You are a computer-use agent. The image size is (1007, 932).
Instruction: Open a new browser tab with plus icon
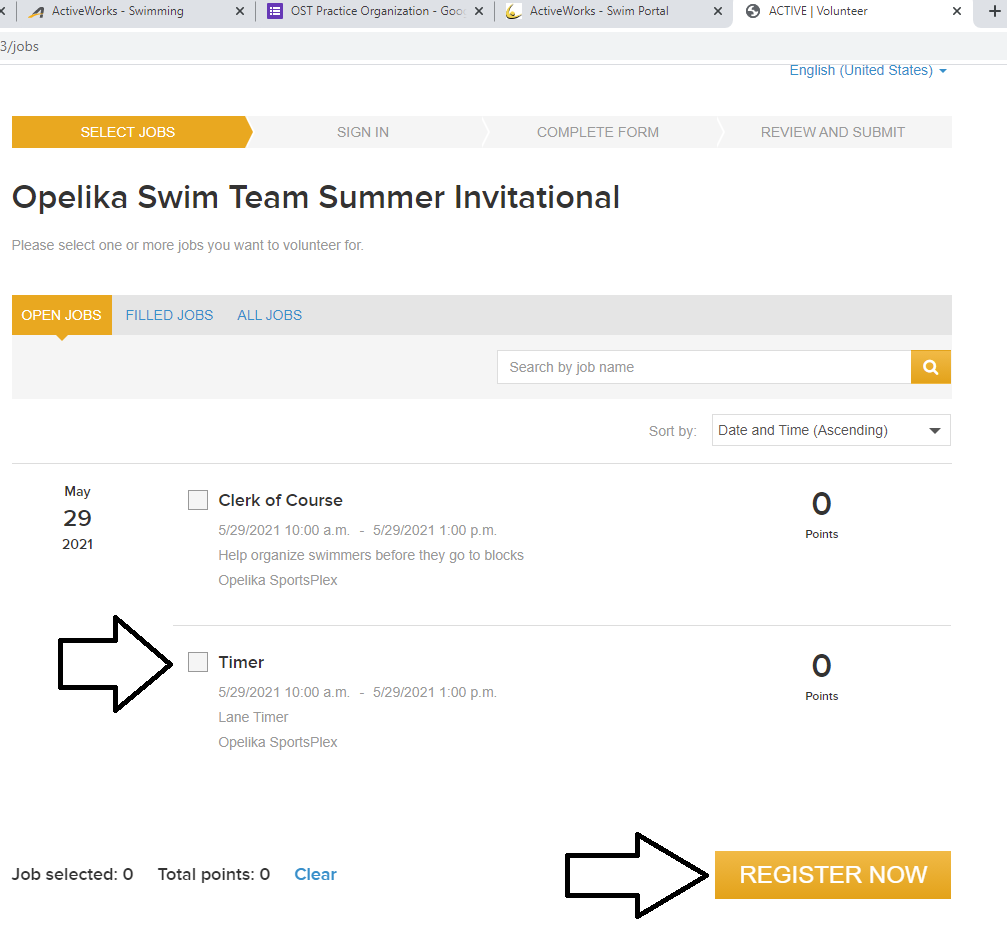pyautogui.click(x=993, y=11)
